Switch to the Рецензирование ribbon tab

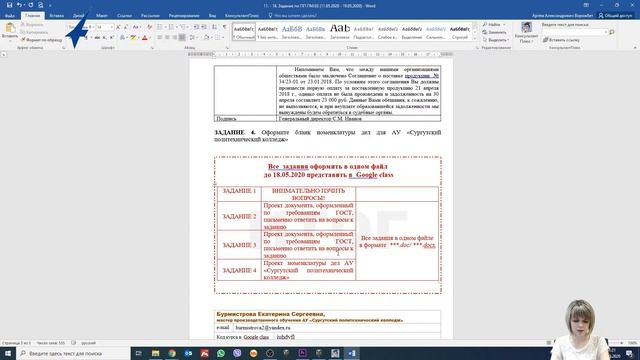(x=184, y=16)
